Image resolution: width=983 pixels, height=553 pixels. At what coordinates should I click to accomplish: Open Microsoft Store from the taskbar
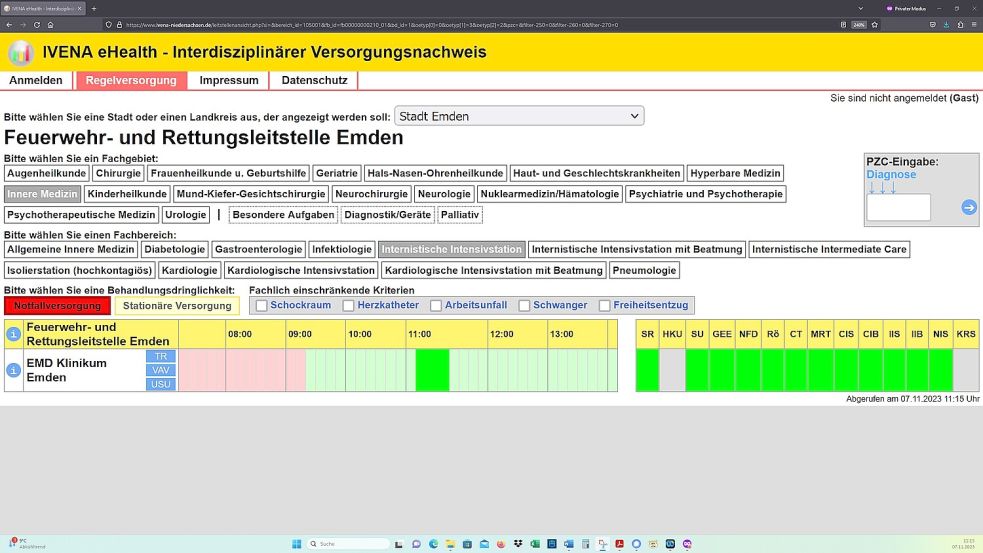467,544
